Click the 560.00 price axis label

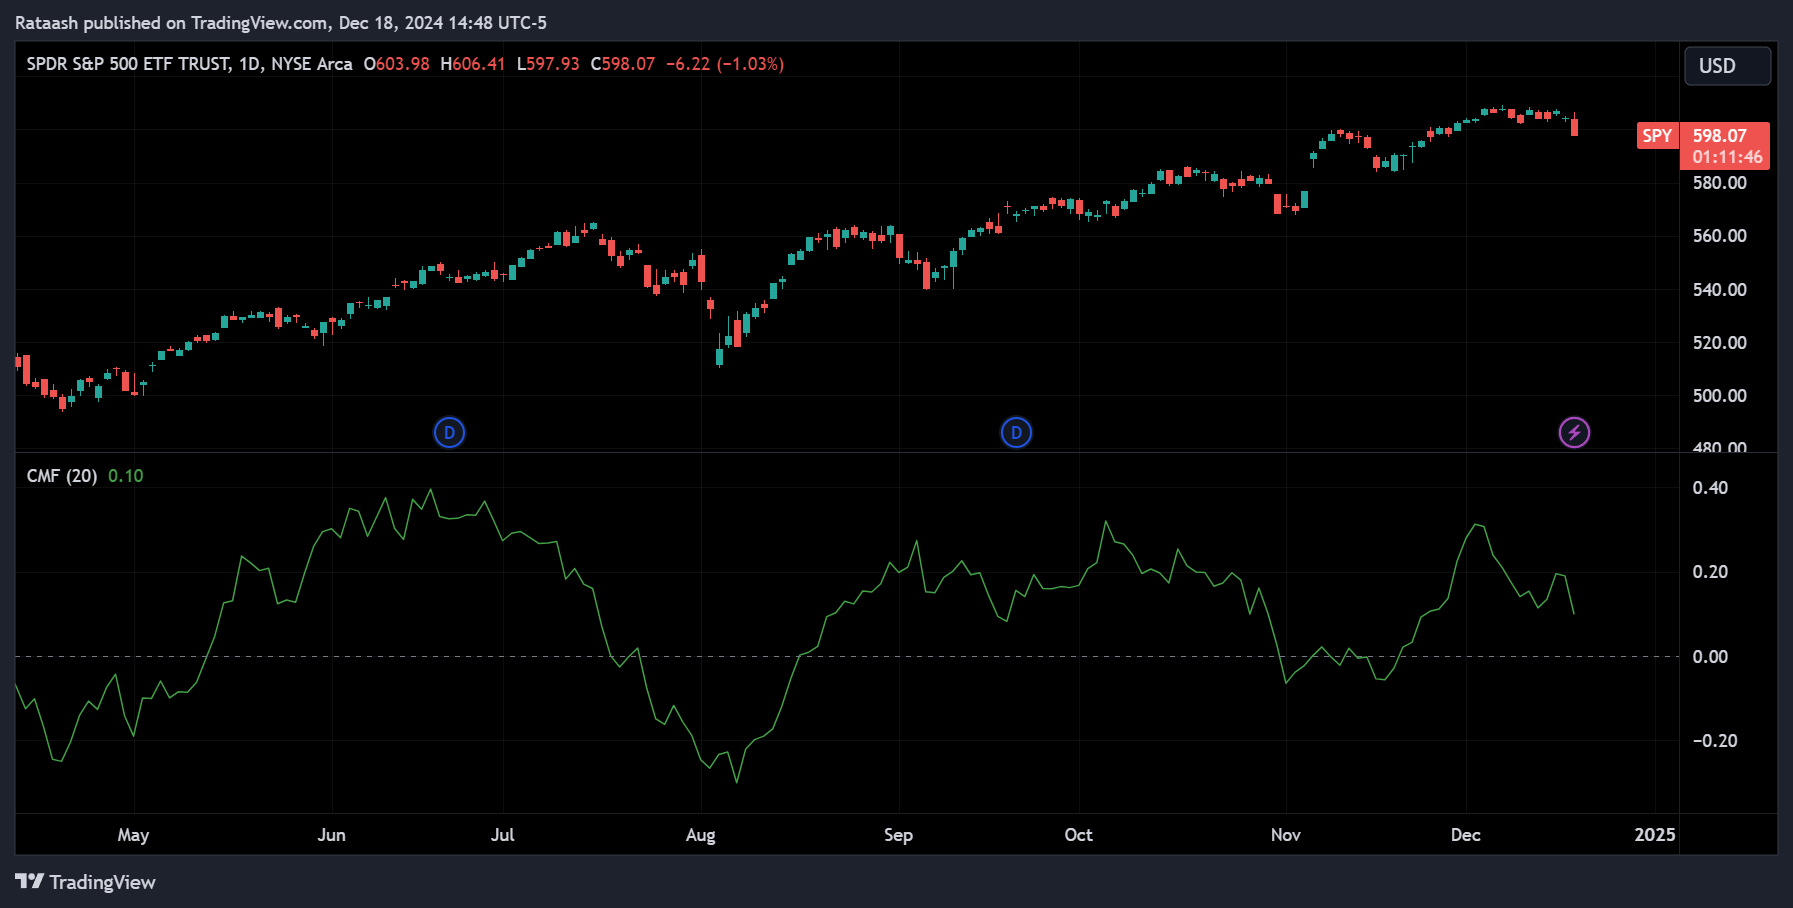pyautogui.click(x=1719, y=236)
